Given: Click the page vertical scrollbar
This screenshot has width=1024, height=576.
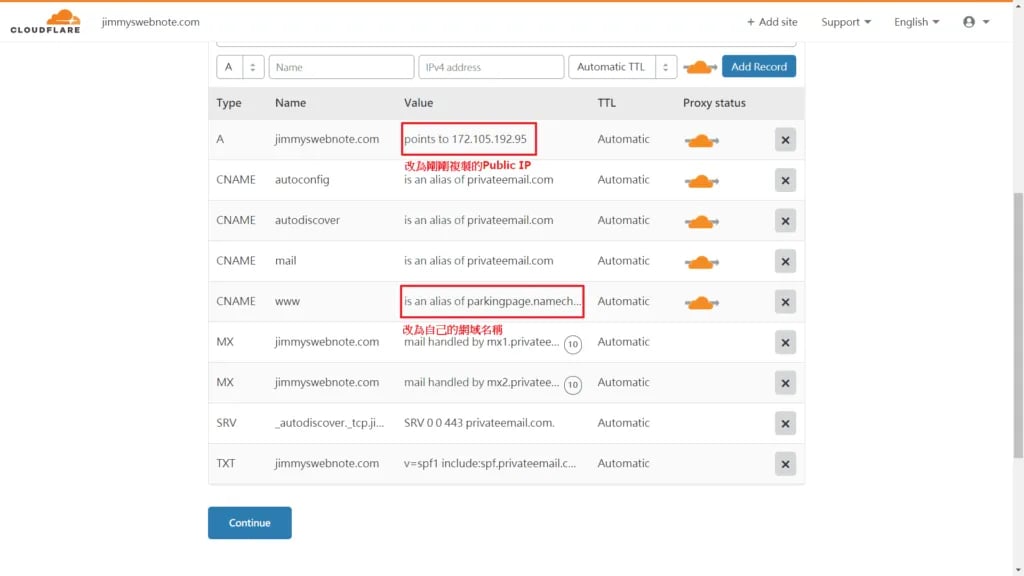Looking at the screenshot, I should pos(1018,325).
